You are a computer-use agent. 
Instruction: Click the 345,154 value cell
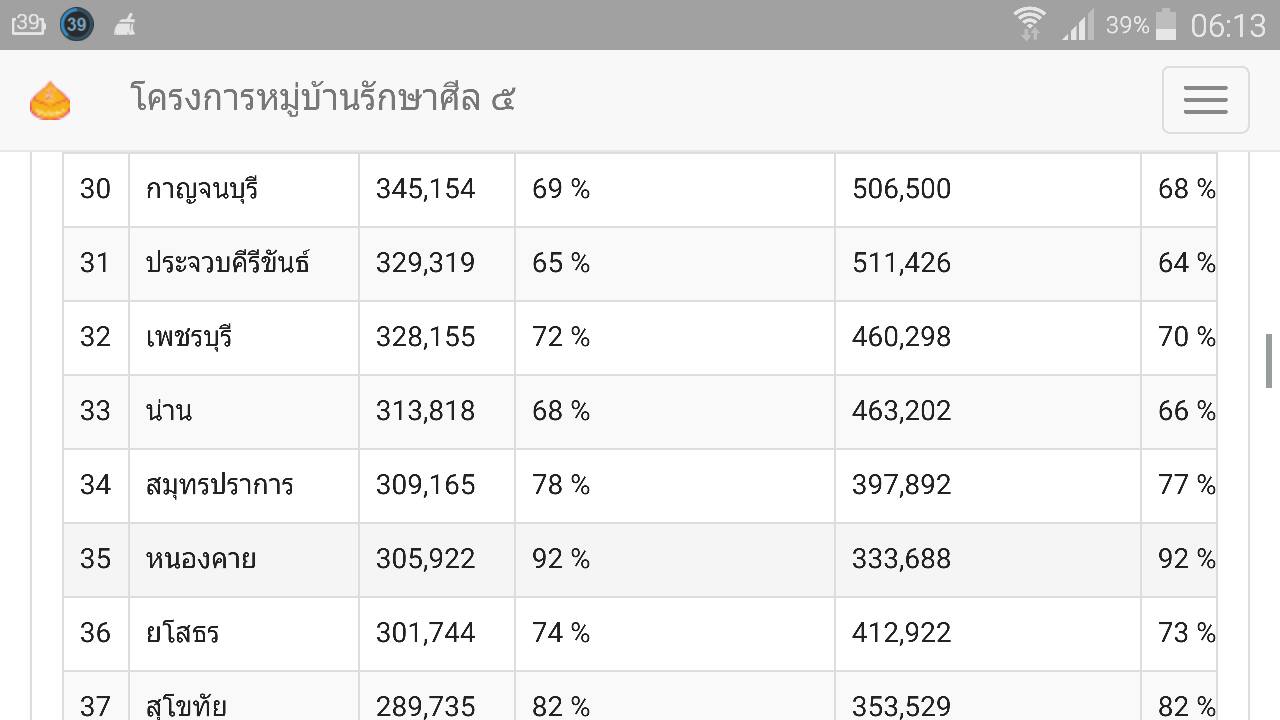pyautogui.click(x=437, y=189)
